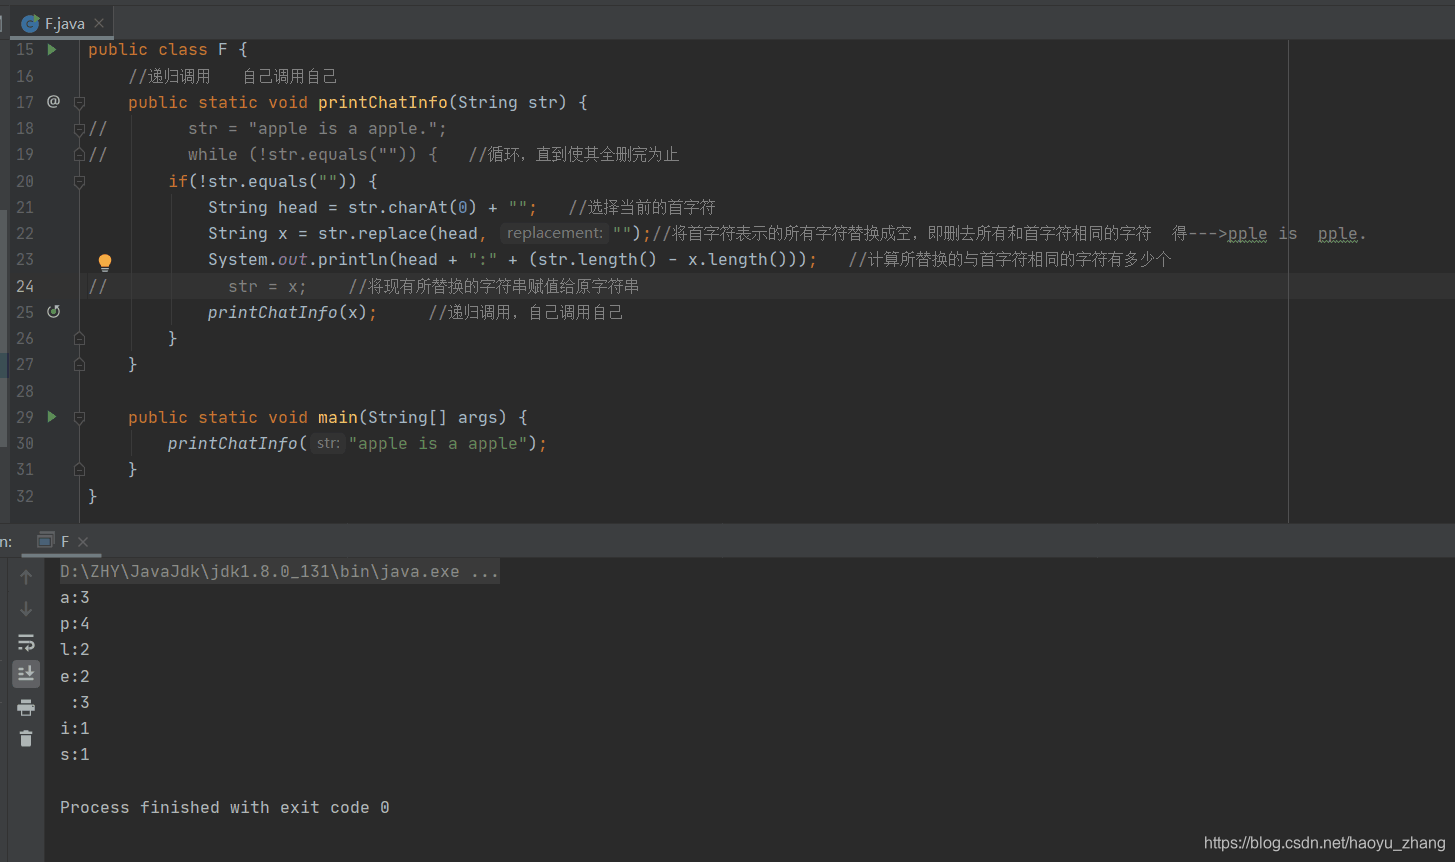Click 'System.out.println' on line 23
The height and width of the screenshot is (862, 1455).
298,259
